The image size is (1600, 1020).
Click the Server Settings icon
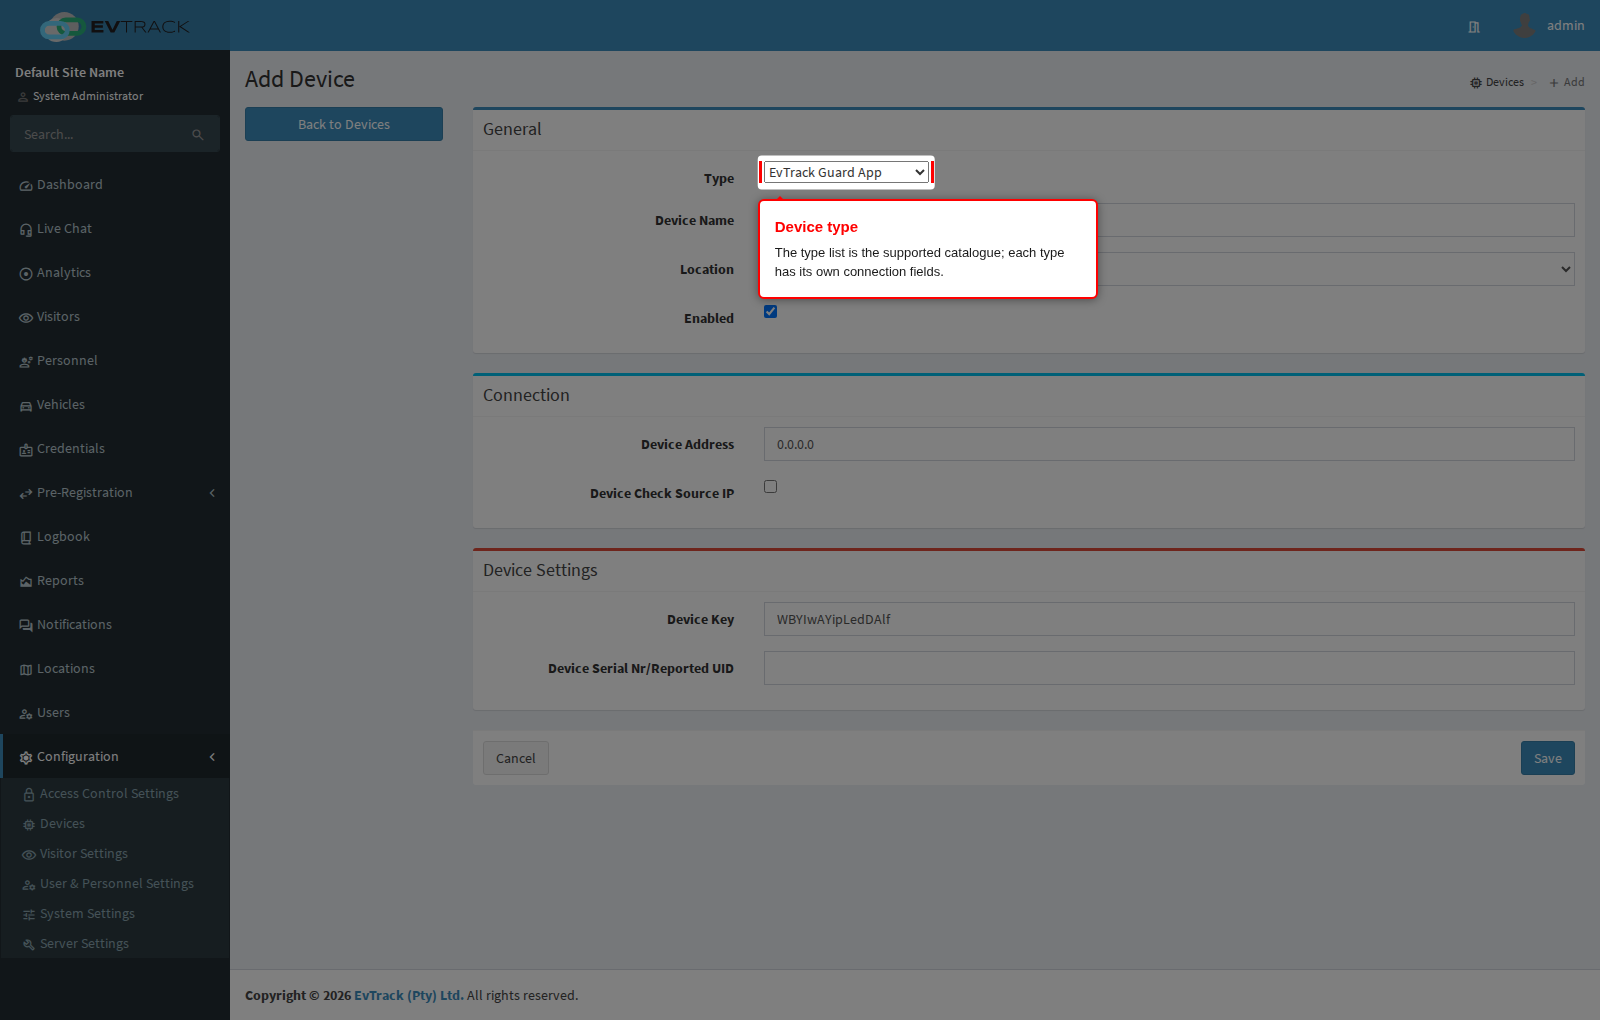29,945
